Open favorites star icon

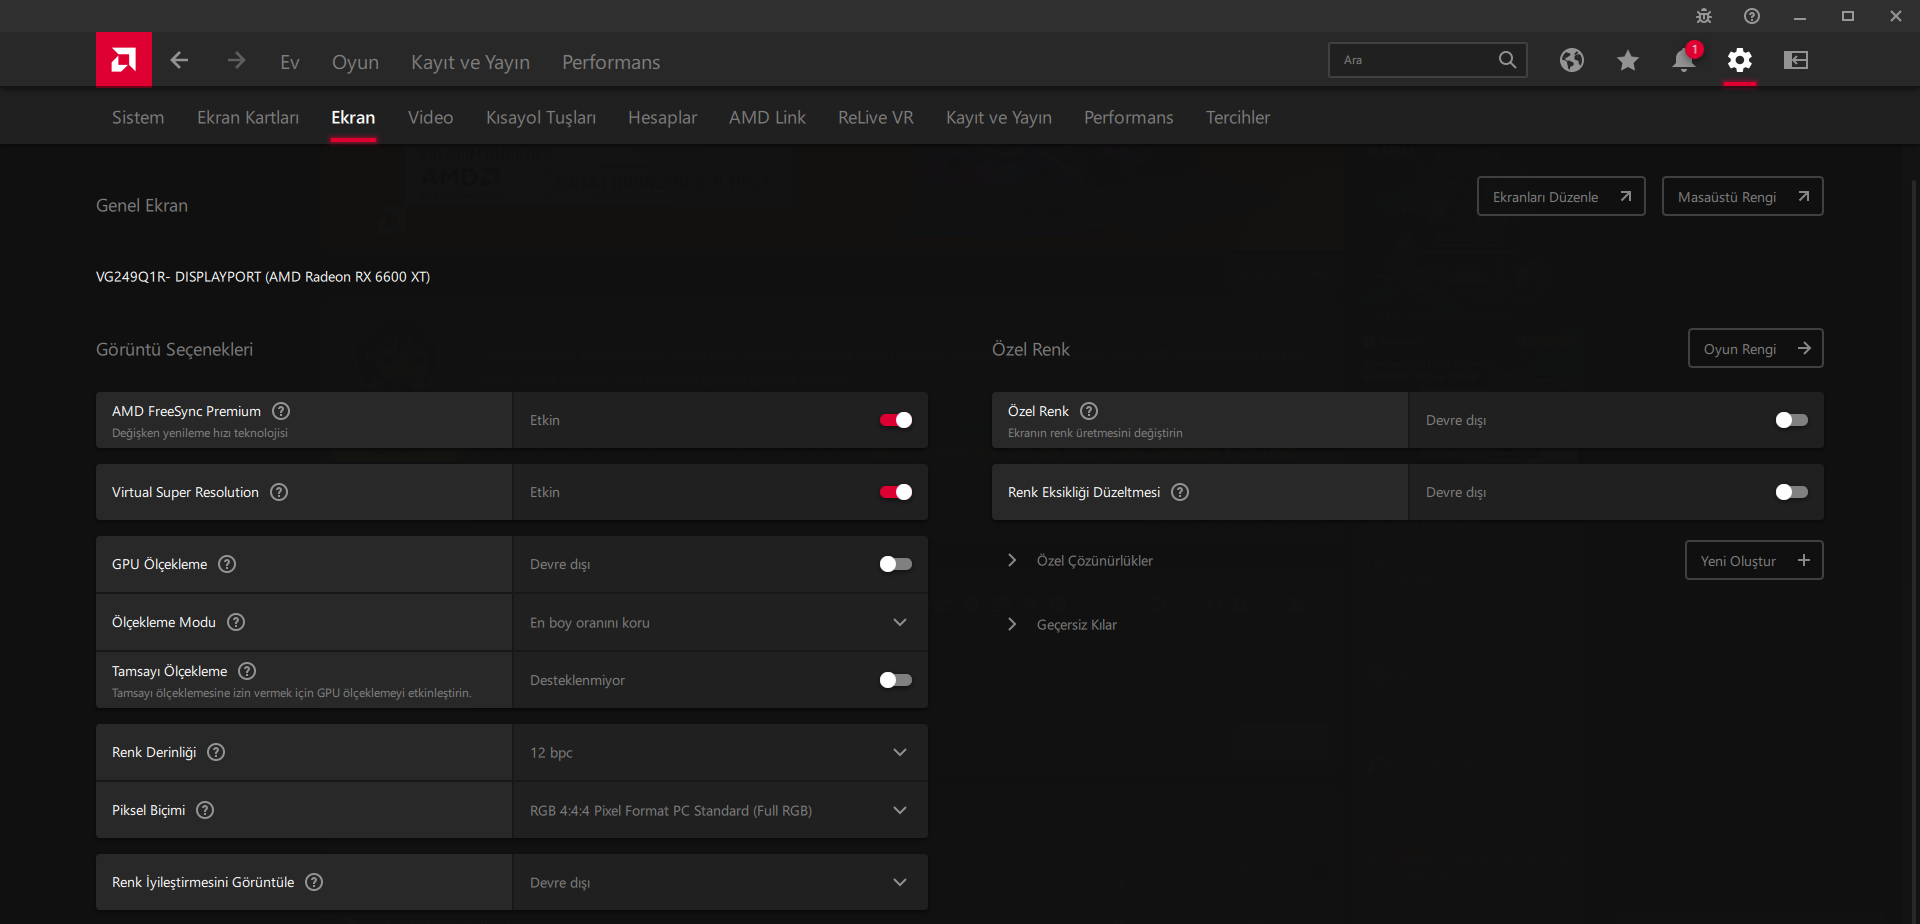(1628, 60)
